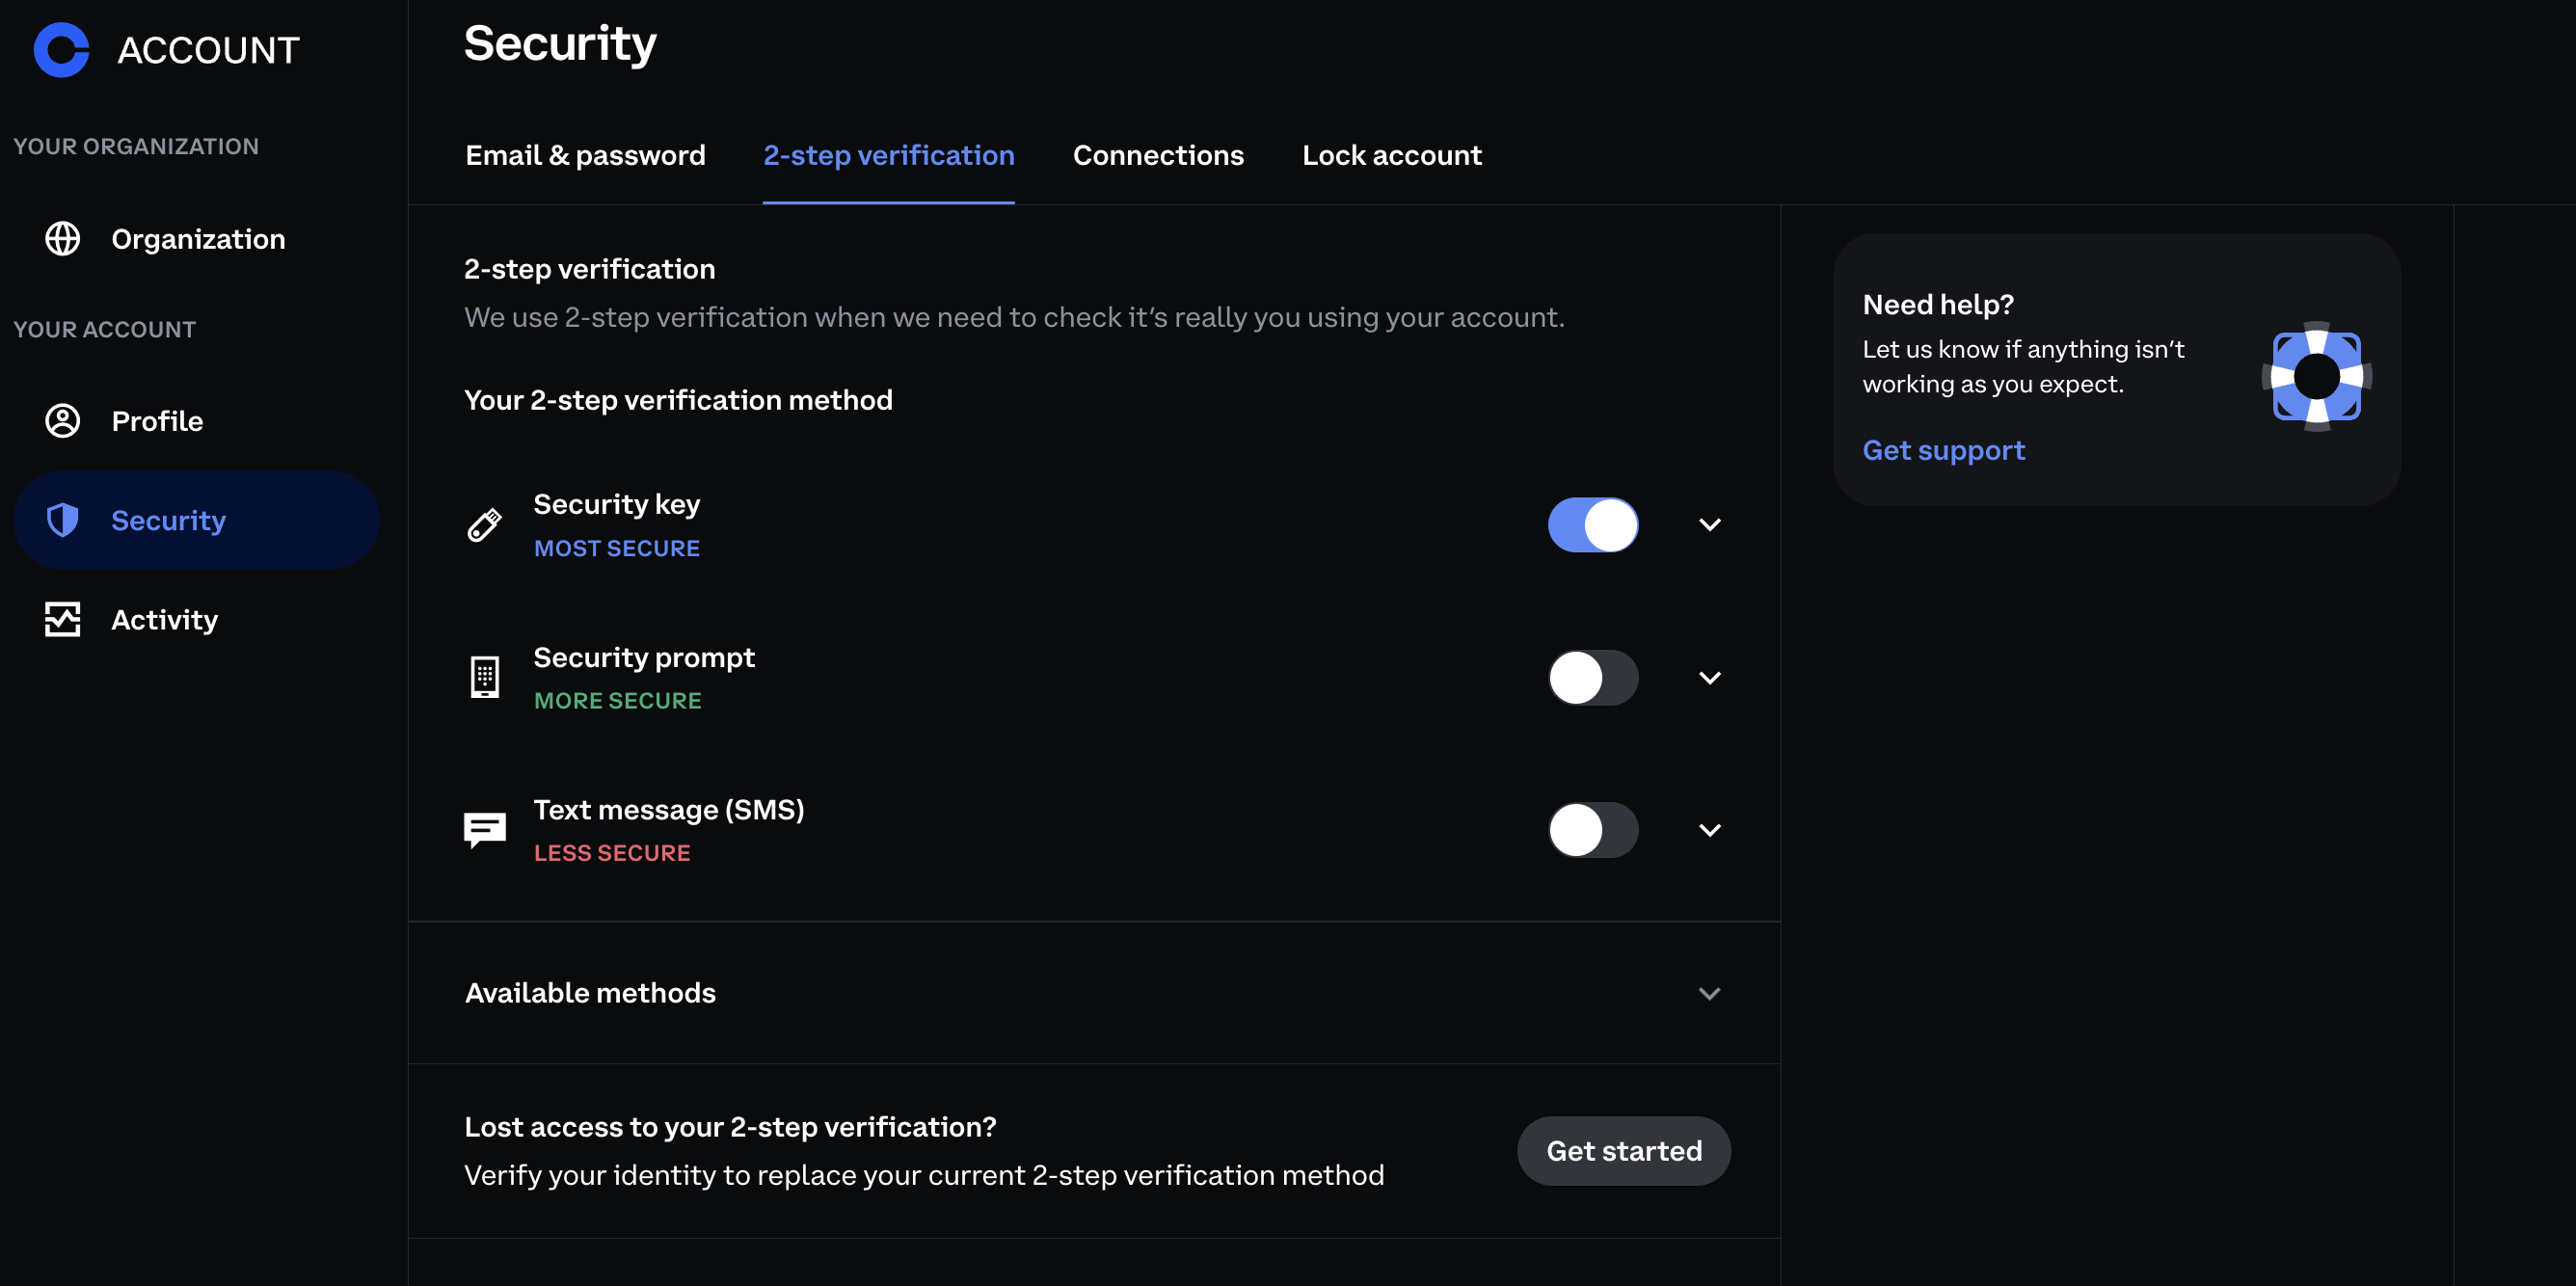Click the Organization globe icon
Image resolution: width=2576 pixels, height=1286 pixels.
pos(63,239)
